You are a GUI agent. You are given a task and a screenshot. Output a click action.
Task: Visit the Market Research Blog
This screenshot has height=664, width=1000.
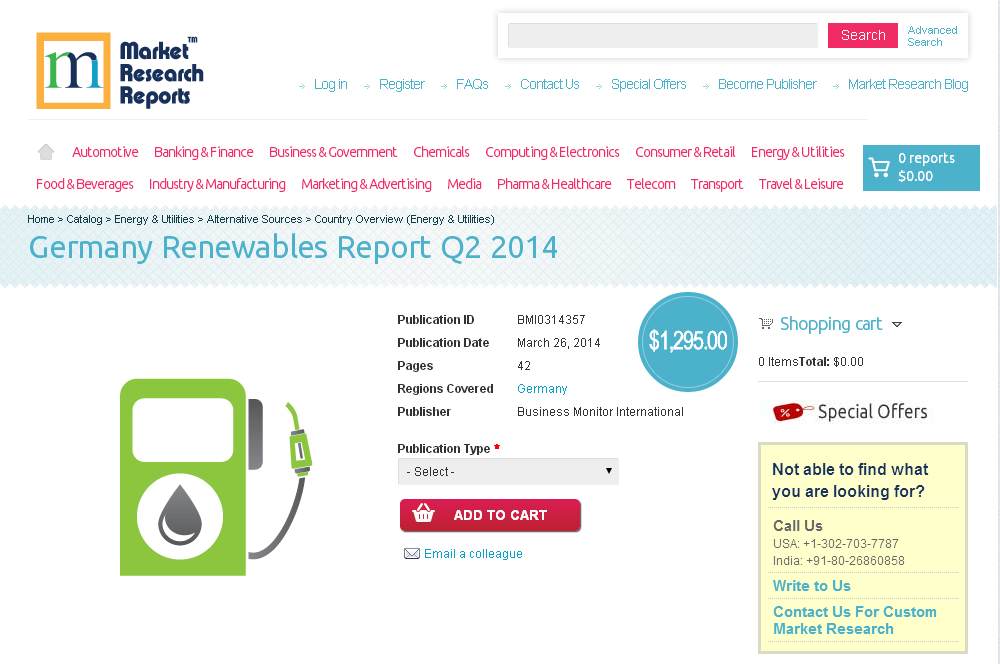click(x=908, y=84)
